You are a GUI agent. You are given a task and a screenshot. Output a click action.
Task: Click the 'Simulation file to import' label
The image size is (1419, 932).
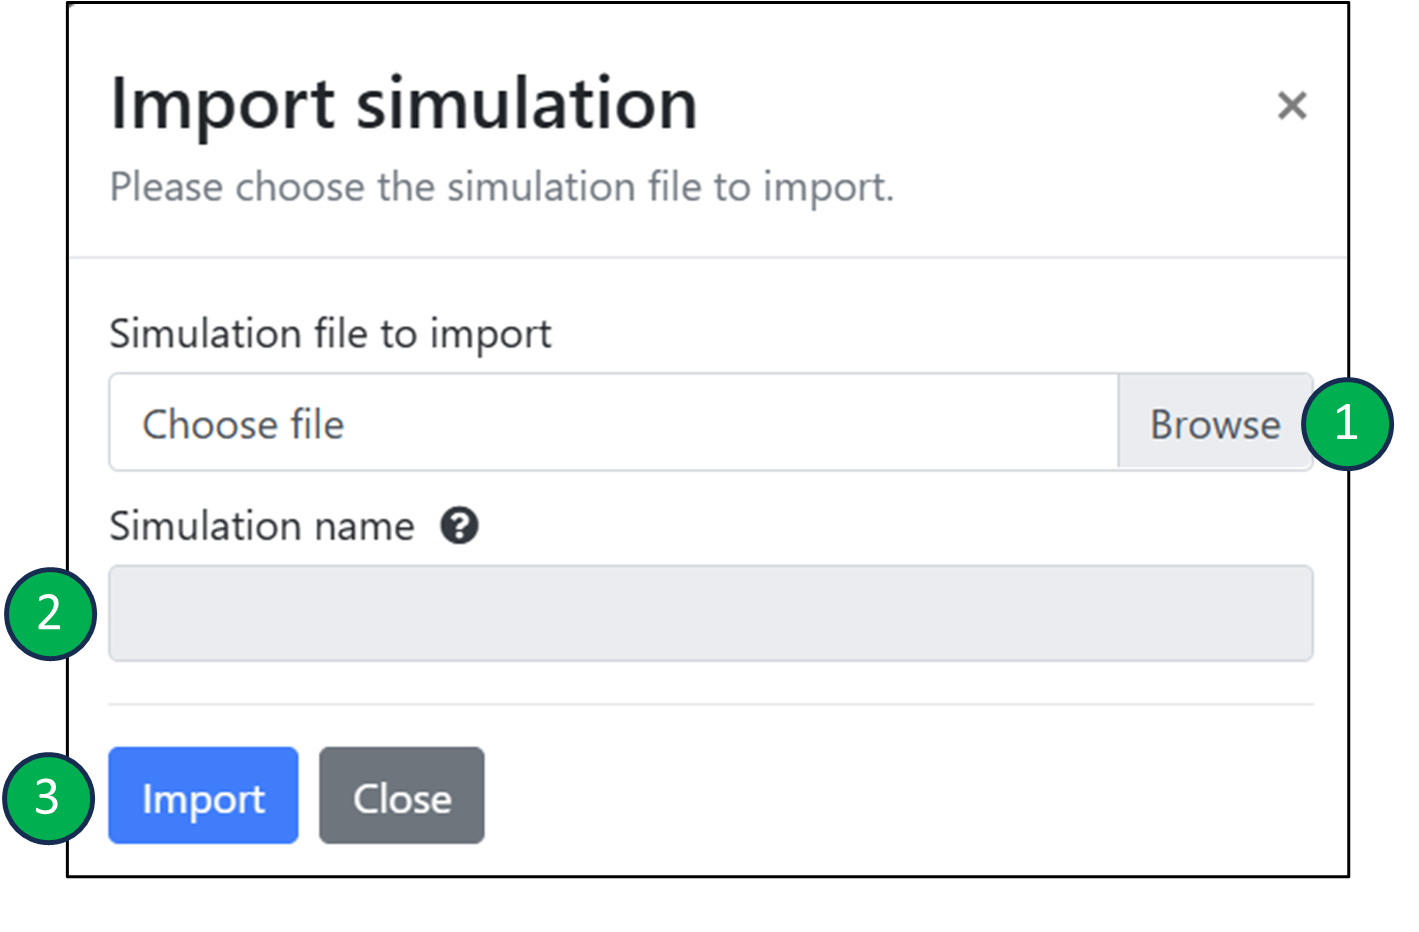tap(330, 334)
